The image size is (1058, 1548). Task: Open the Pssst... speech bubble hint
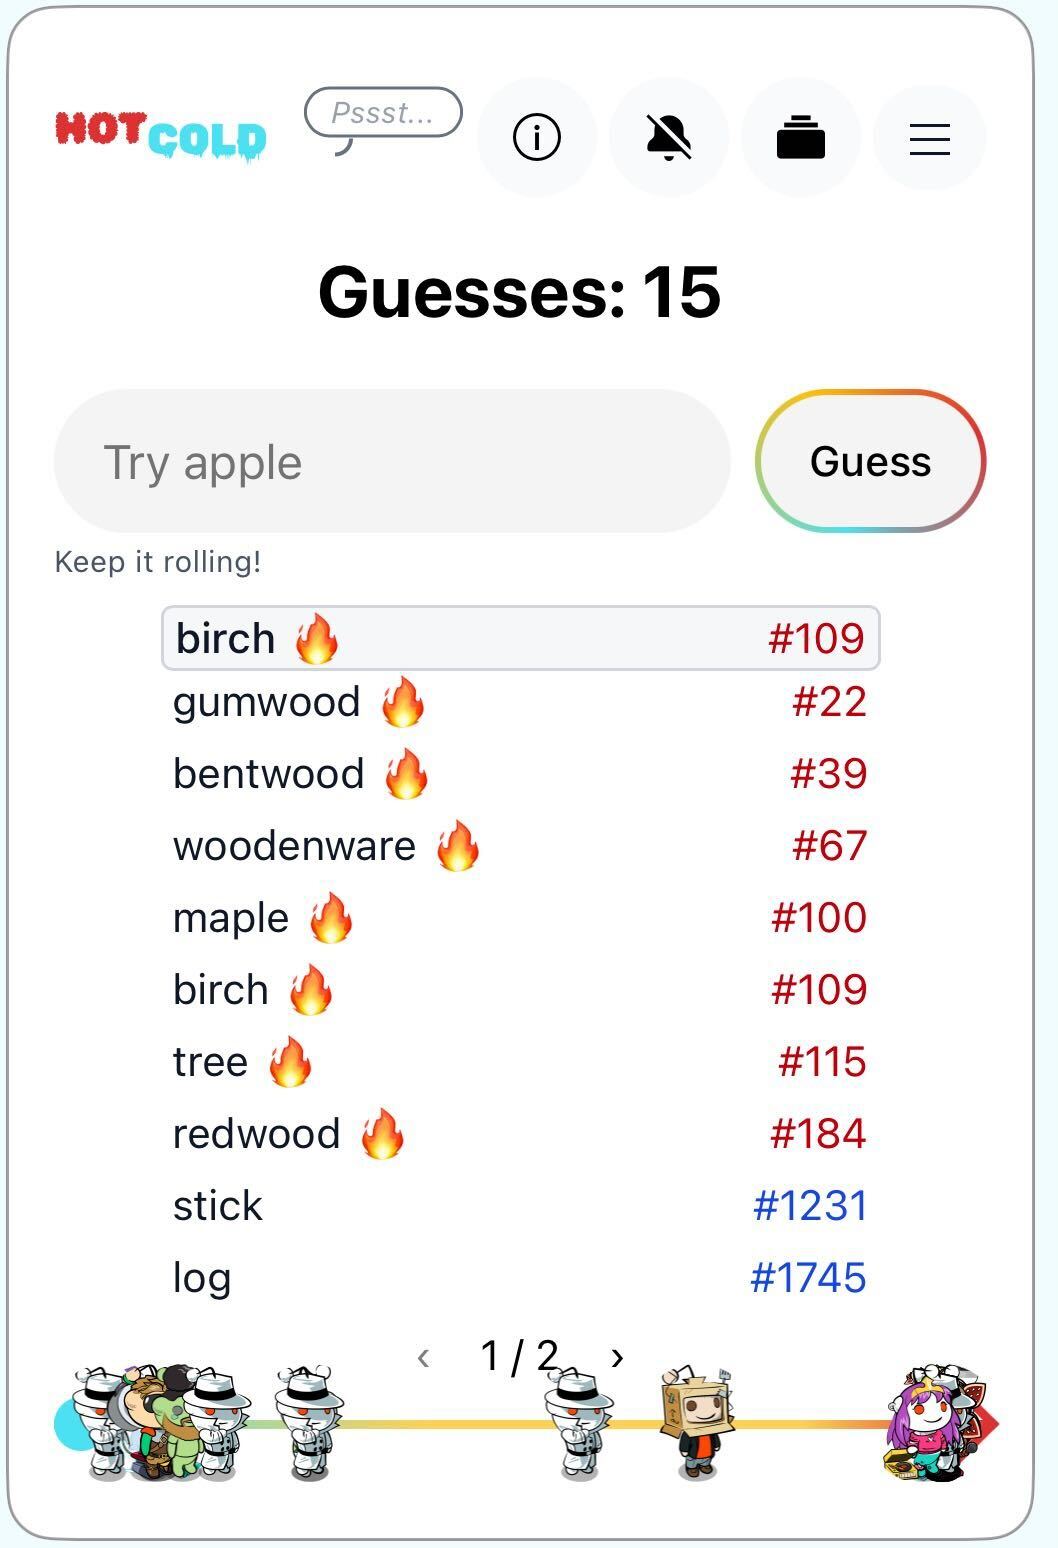tap(383, 114)
